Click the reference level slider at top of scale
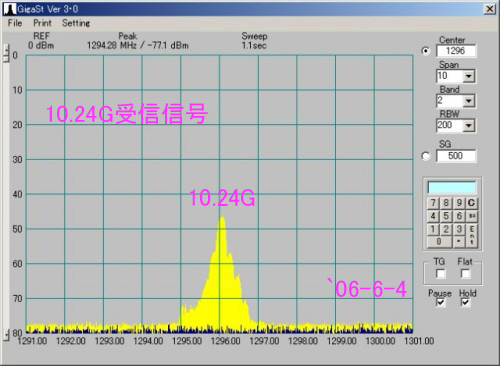Viewport: 500px width, 366px height. click(6, 53)
